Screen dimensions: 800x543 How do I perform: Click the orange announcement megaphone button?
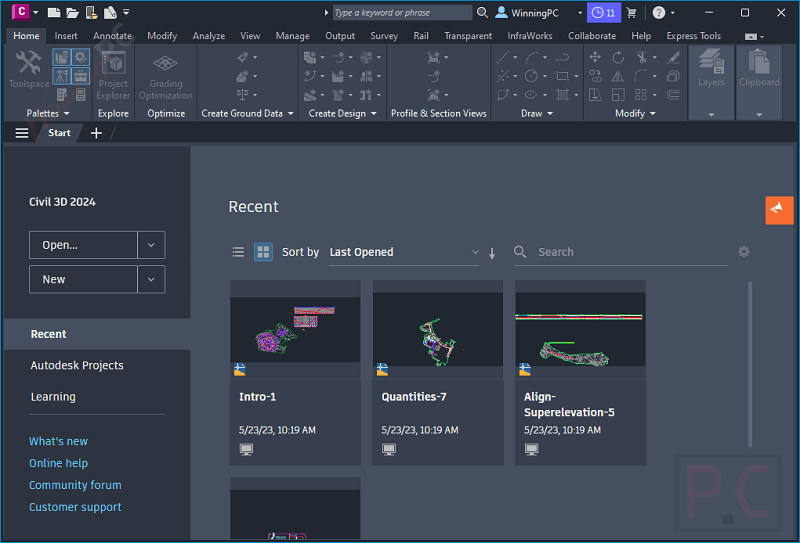[x=779, y=210]
